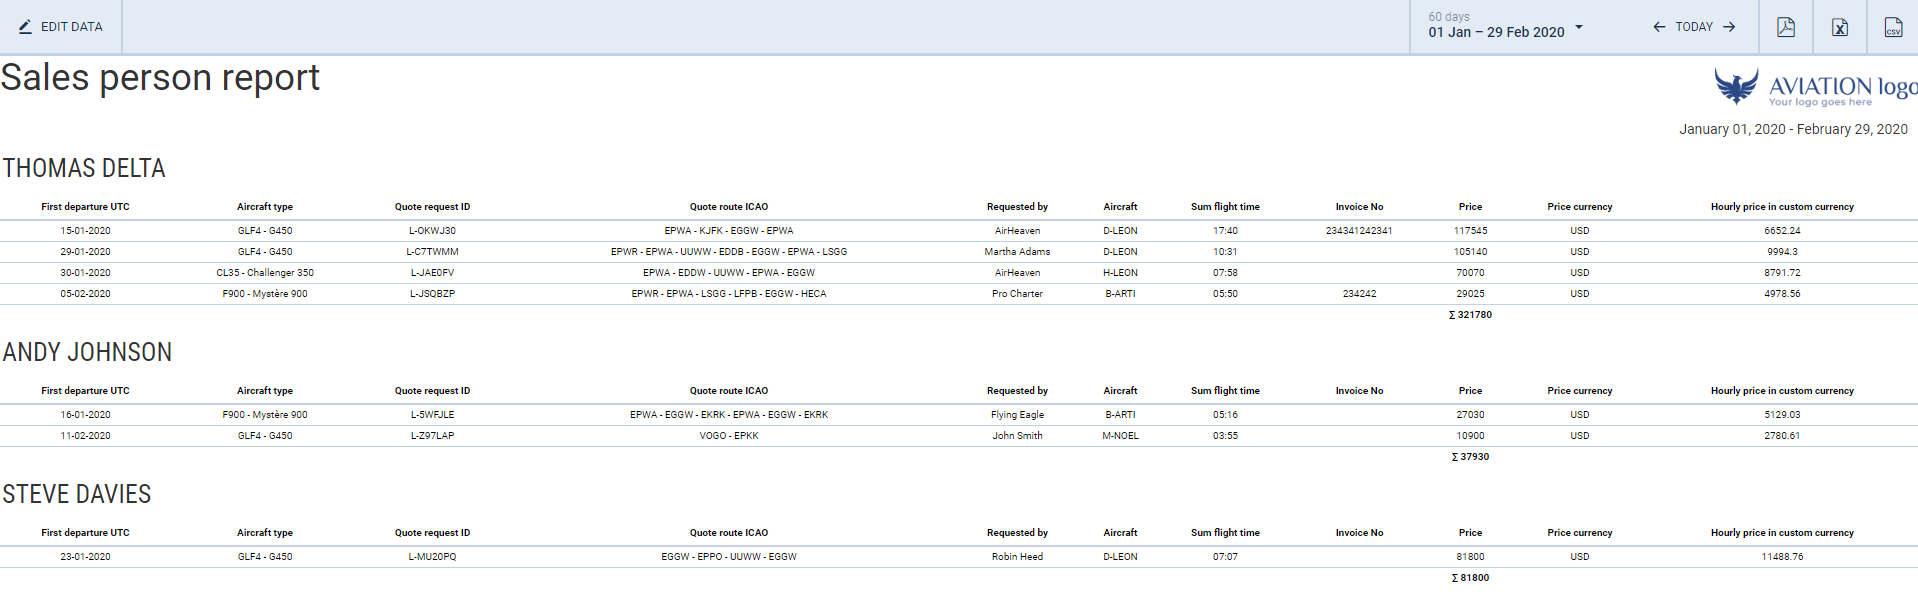Export report as CSV file
Screen dimensions: 1918x610
tap(1894, 27)
